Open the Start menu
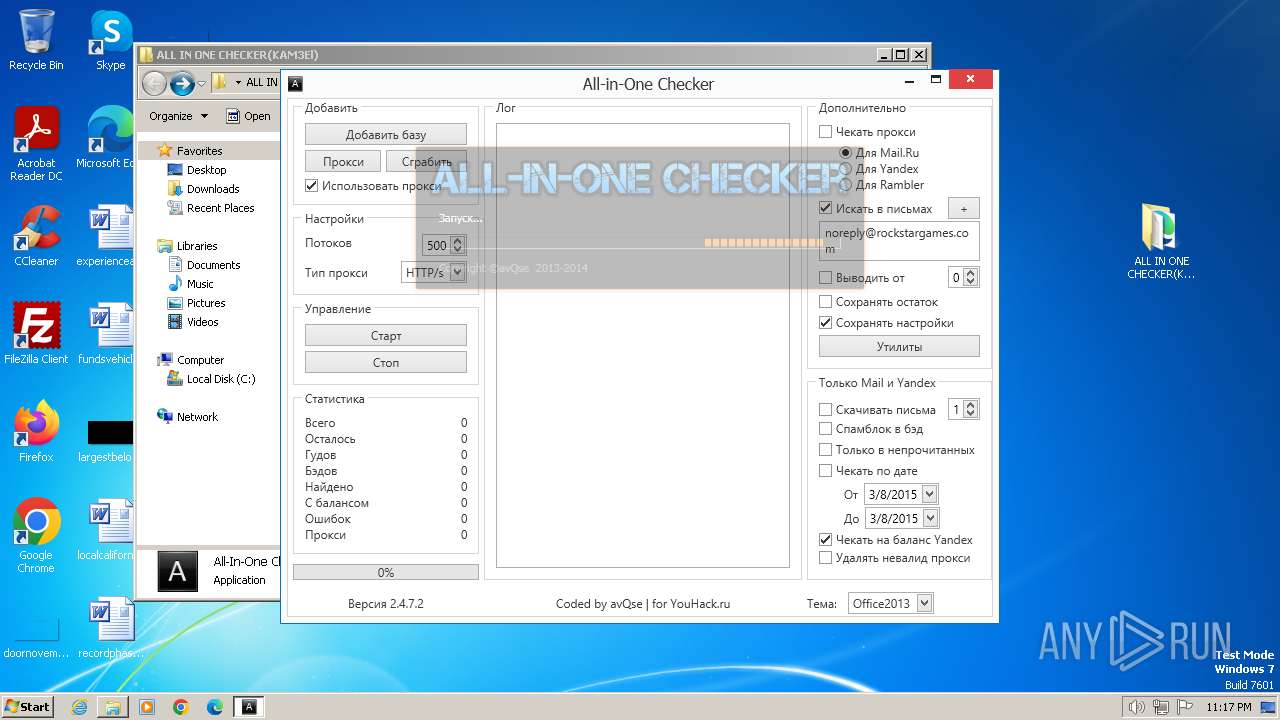 (27, 706)
